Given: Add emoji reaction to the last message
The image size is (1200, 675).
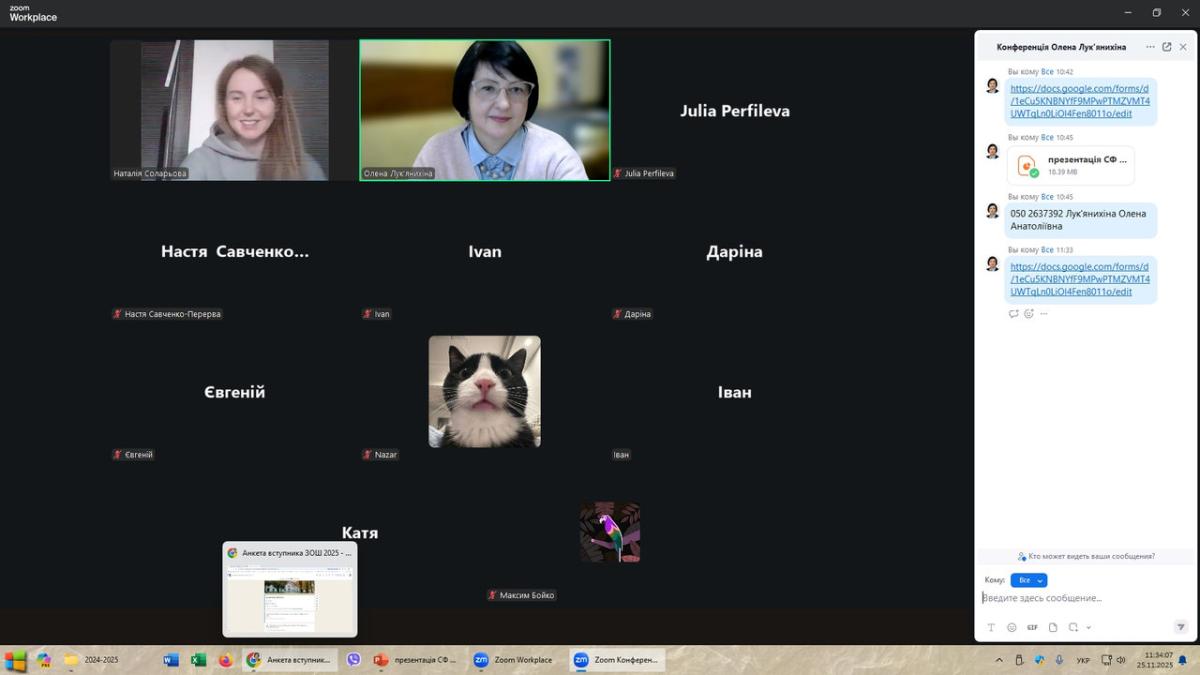Looking at the screenshot, I should (x=1028, y=314).
